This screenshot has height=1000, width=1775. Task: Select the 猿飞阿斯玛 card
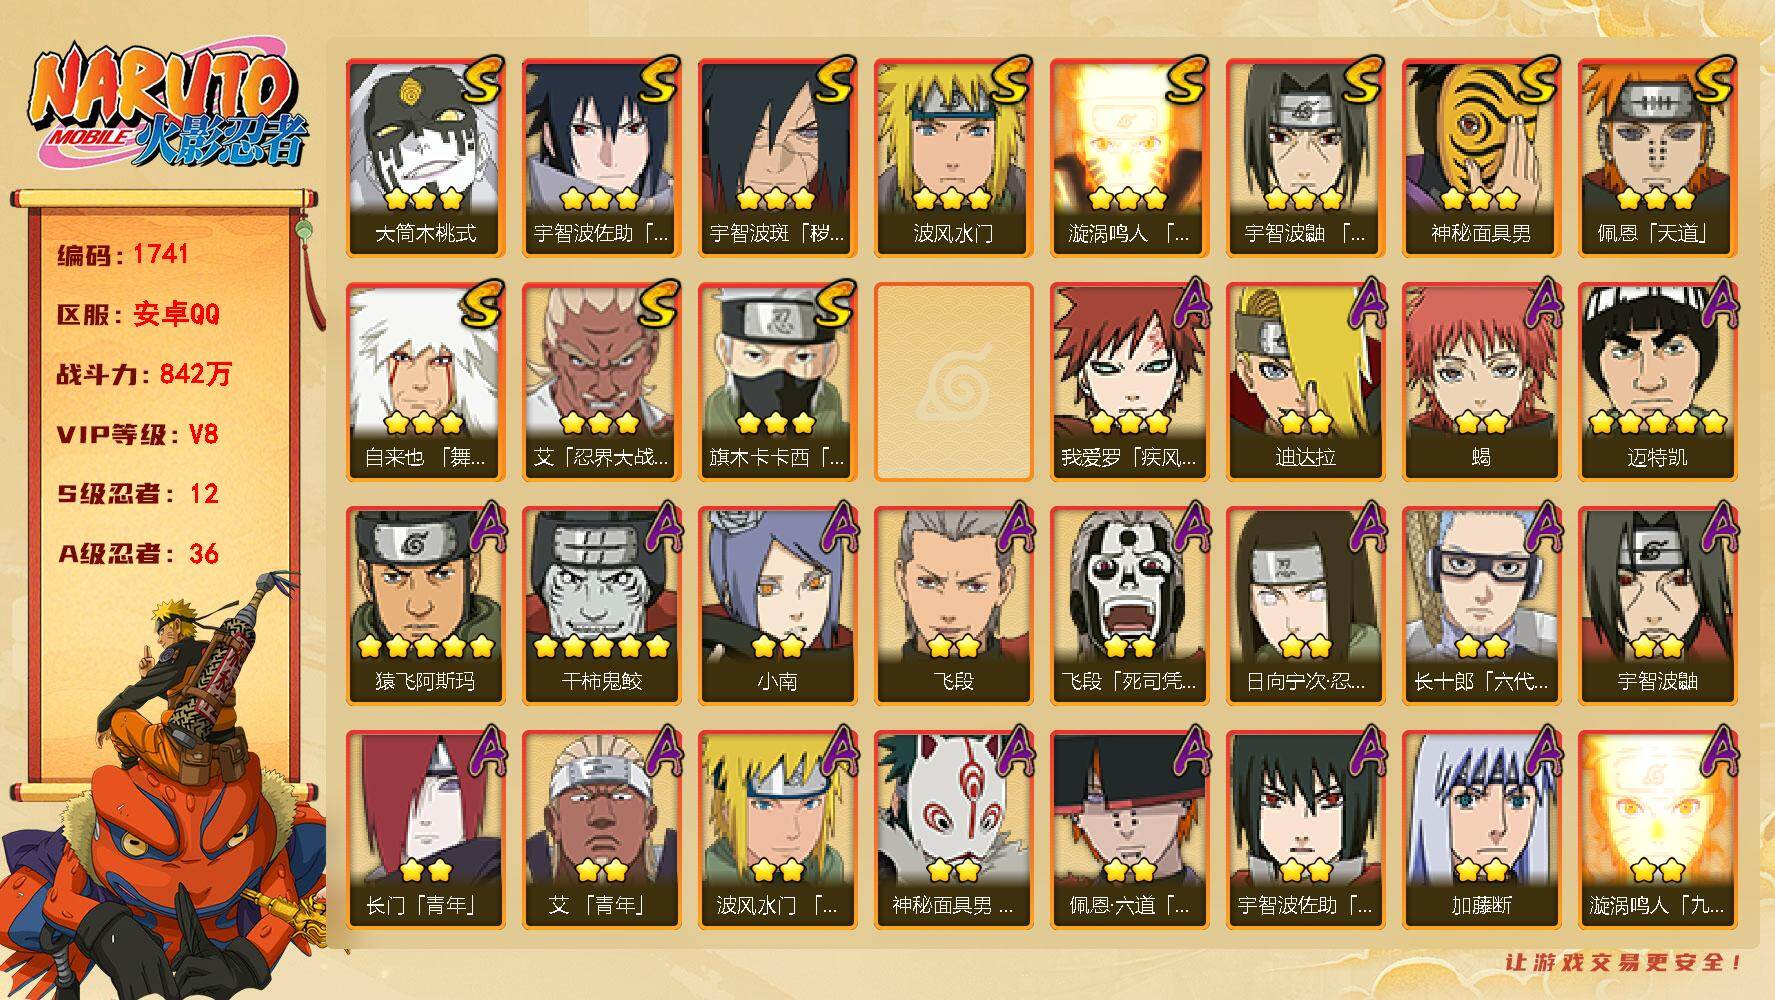(426, 606)
